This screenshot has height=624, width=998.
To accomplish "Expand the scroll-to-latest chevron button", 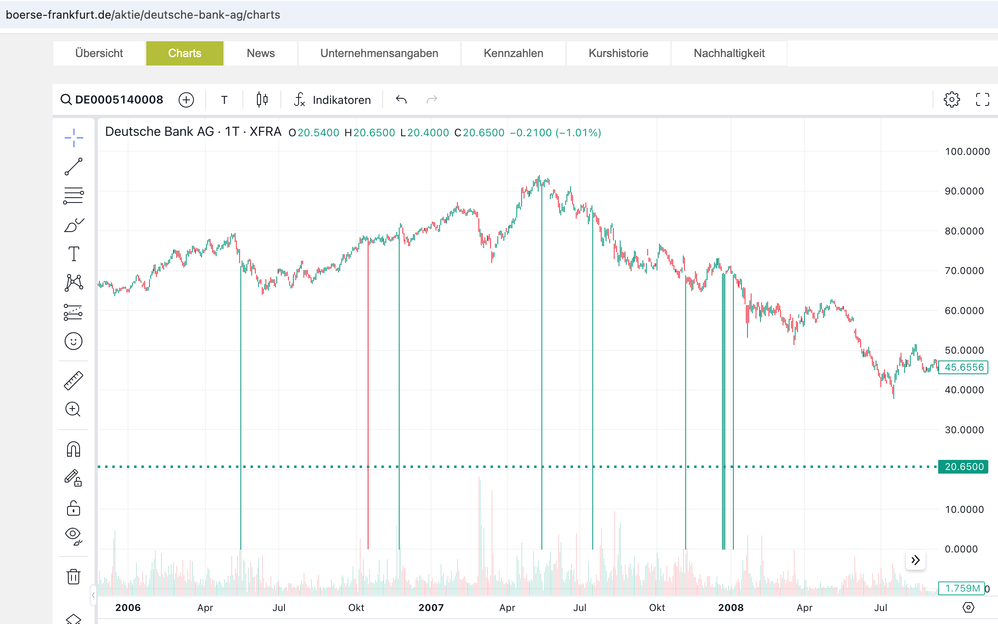I will pyautogui.click(x=915, y=560).
